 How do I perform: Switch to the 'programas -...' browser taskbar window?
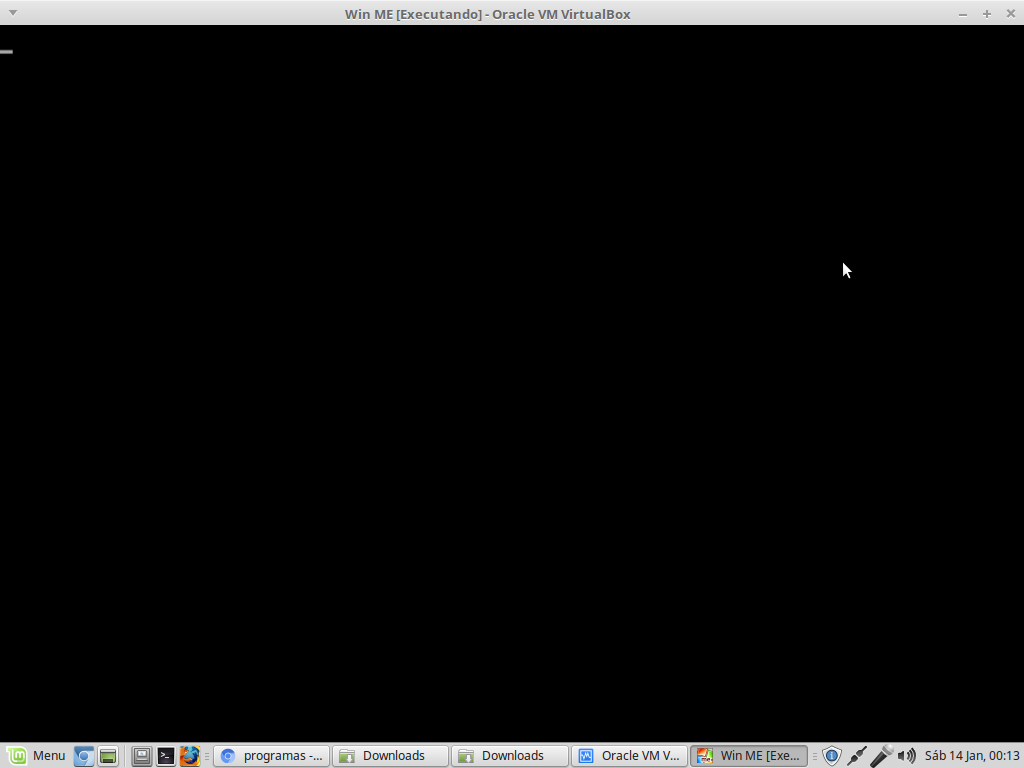coord(272,756)
